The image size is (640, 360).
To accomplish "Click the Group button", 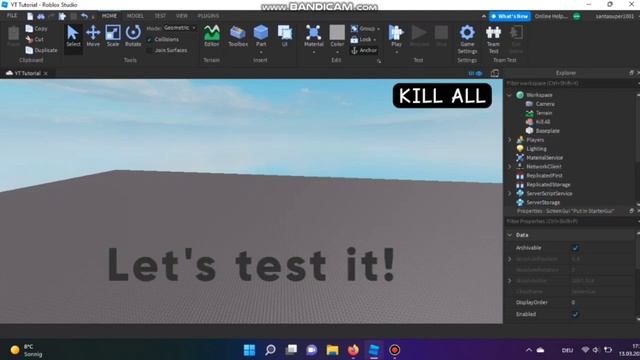I will tap(365, 29).
